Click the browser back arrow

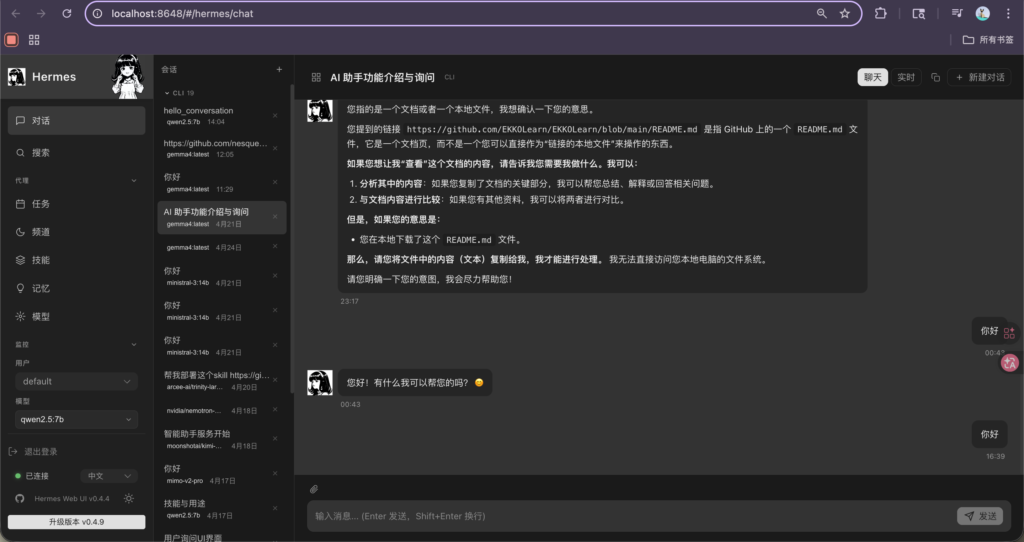[x=16, y=13]
